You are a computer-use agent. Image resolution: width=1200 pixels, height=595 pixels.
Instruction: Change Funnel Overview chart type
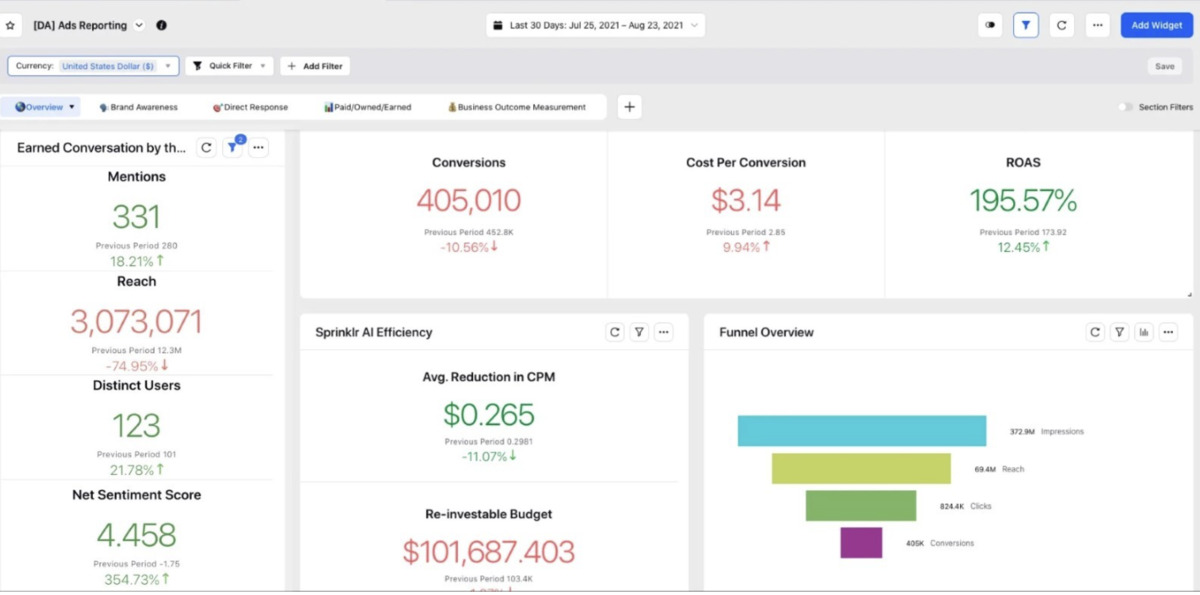[1144, 332]
